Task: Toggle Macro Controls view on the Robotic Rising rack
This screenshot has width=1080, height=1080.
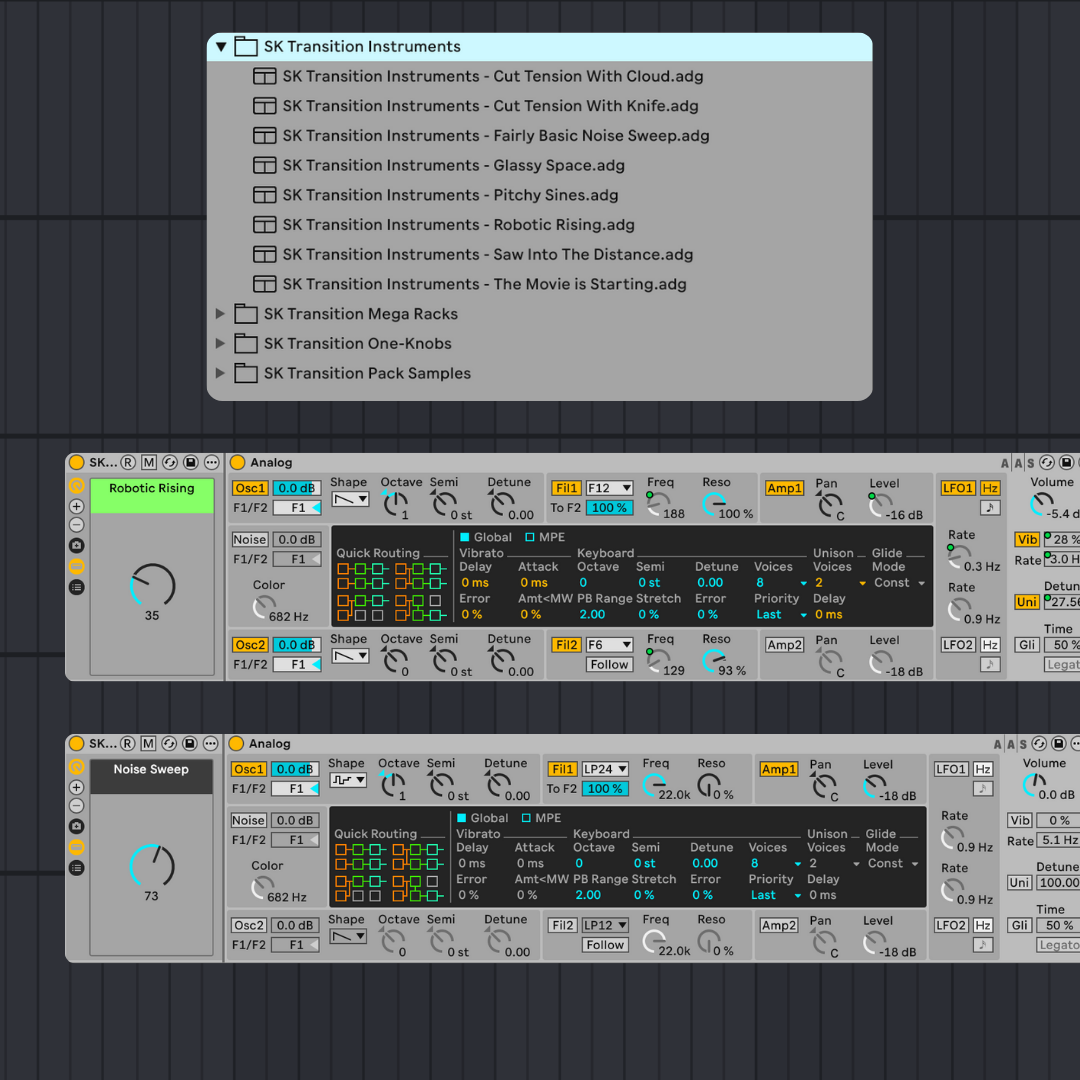Action: click(75, 567)
